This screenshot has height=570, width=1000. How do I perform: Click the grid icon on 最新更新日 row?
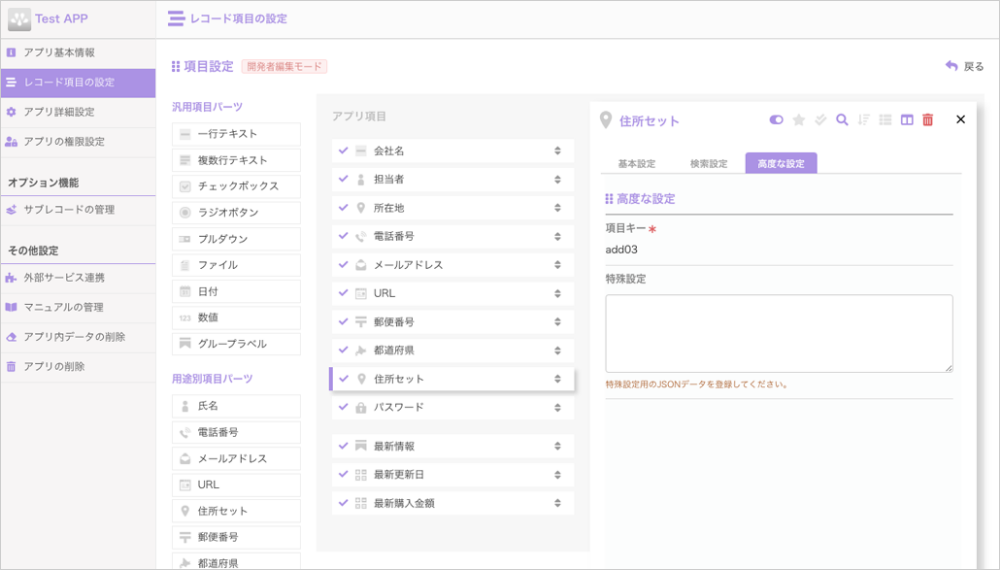click(361, 475)
